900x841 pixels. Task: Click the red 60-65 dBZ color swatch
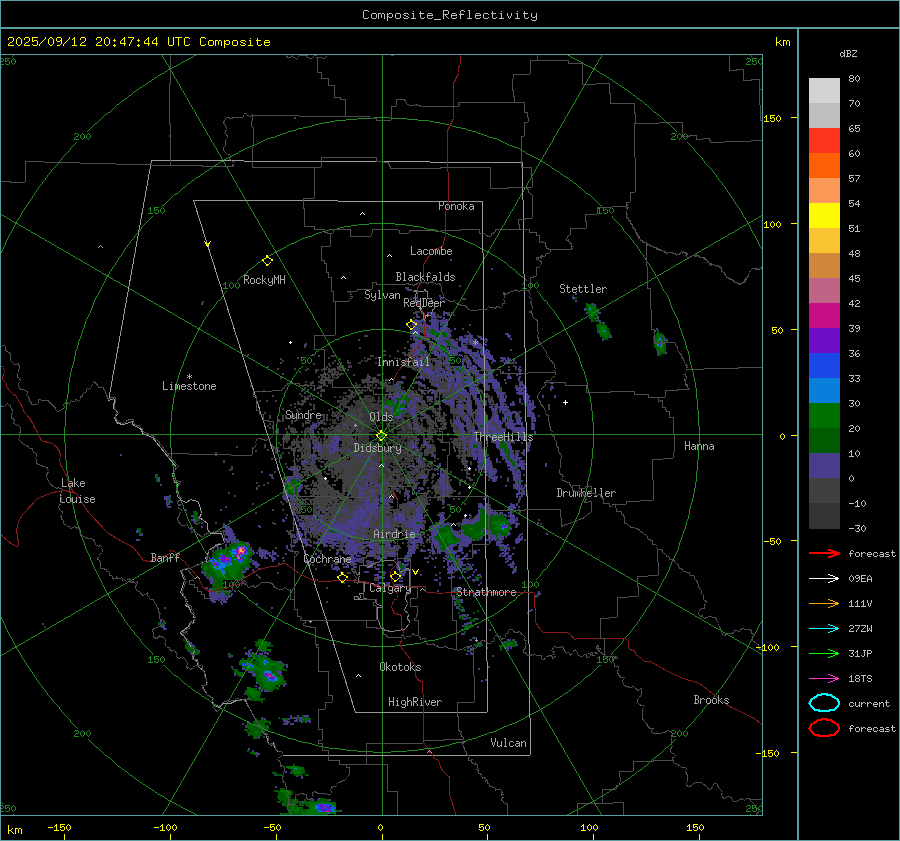tap(824, 141)
